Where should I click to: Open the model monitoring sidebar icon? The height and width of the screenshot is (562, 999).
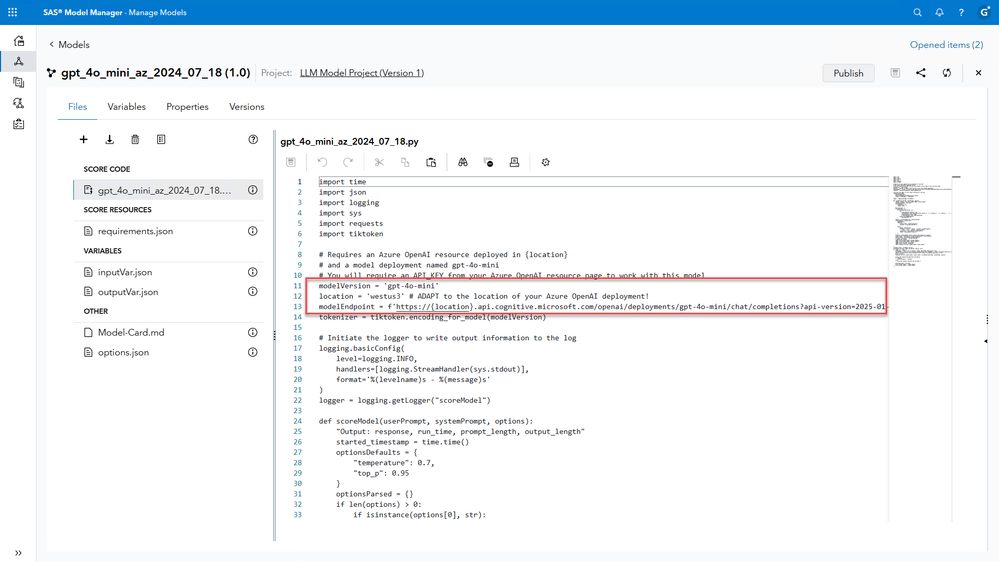18,103
